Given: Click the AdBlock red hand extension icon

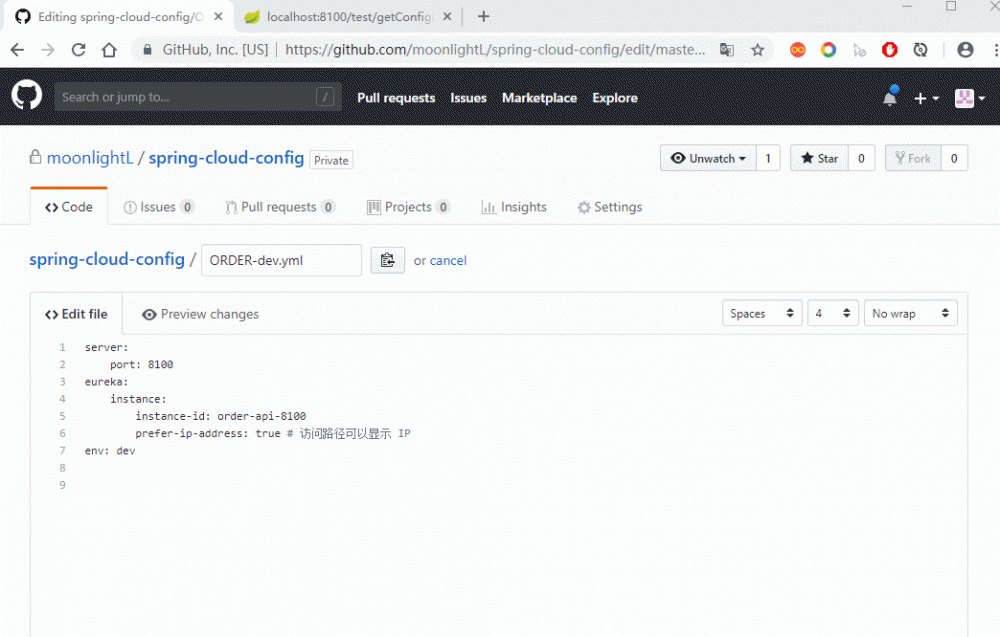Looking at the screenshot, I should (890, 49).
